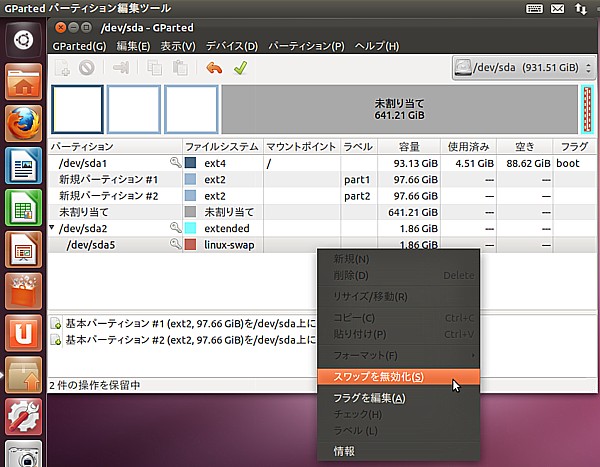Launch LibreOffice Calc from launcher
The width and height of the screenshot is (600, 467).
click(x=23, y=208)
